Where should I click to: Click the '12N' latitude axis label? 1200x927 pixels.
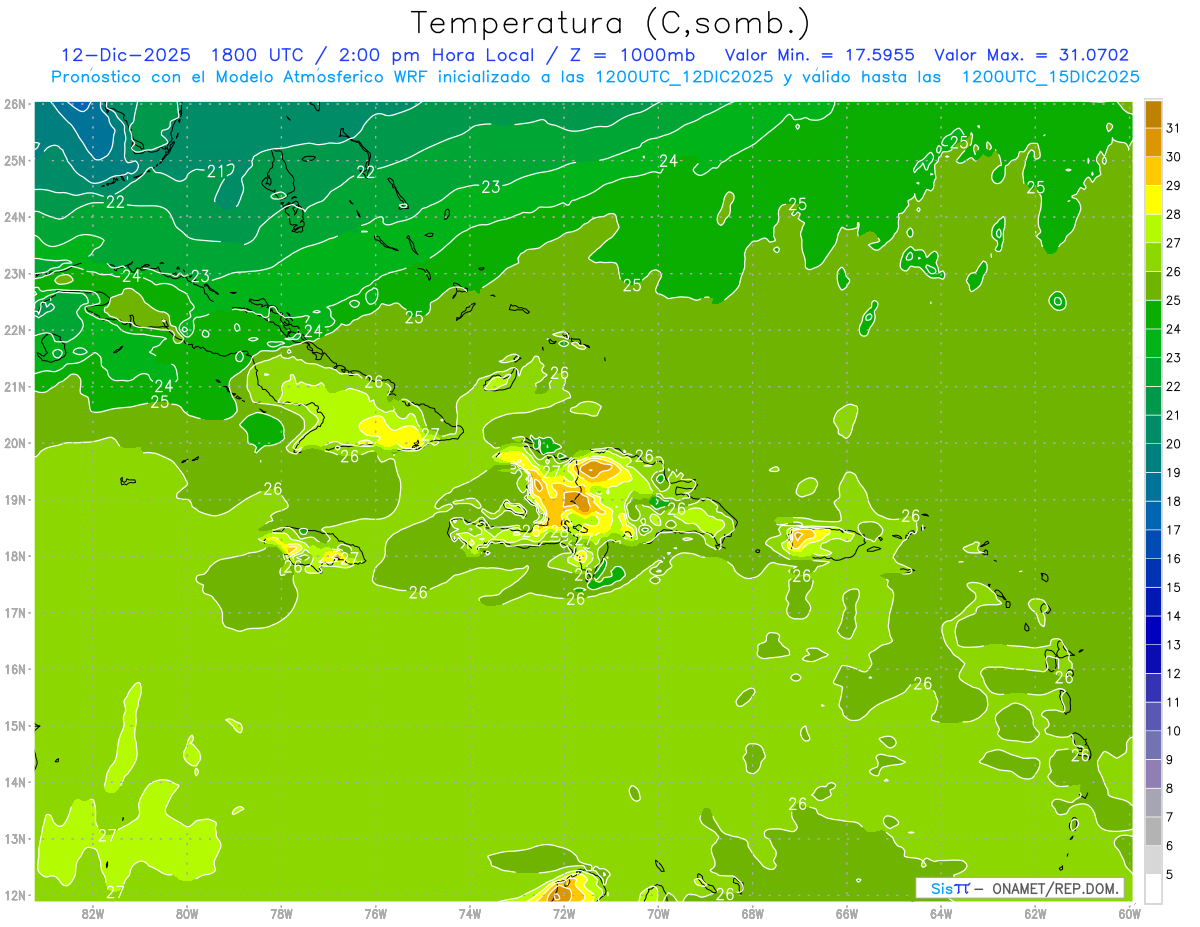(14, 895)
